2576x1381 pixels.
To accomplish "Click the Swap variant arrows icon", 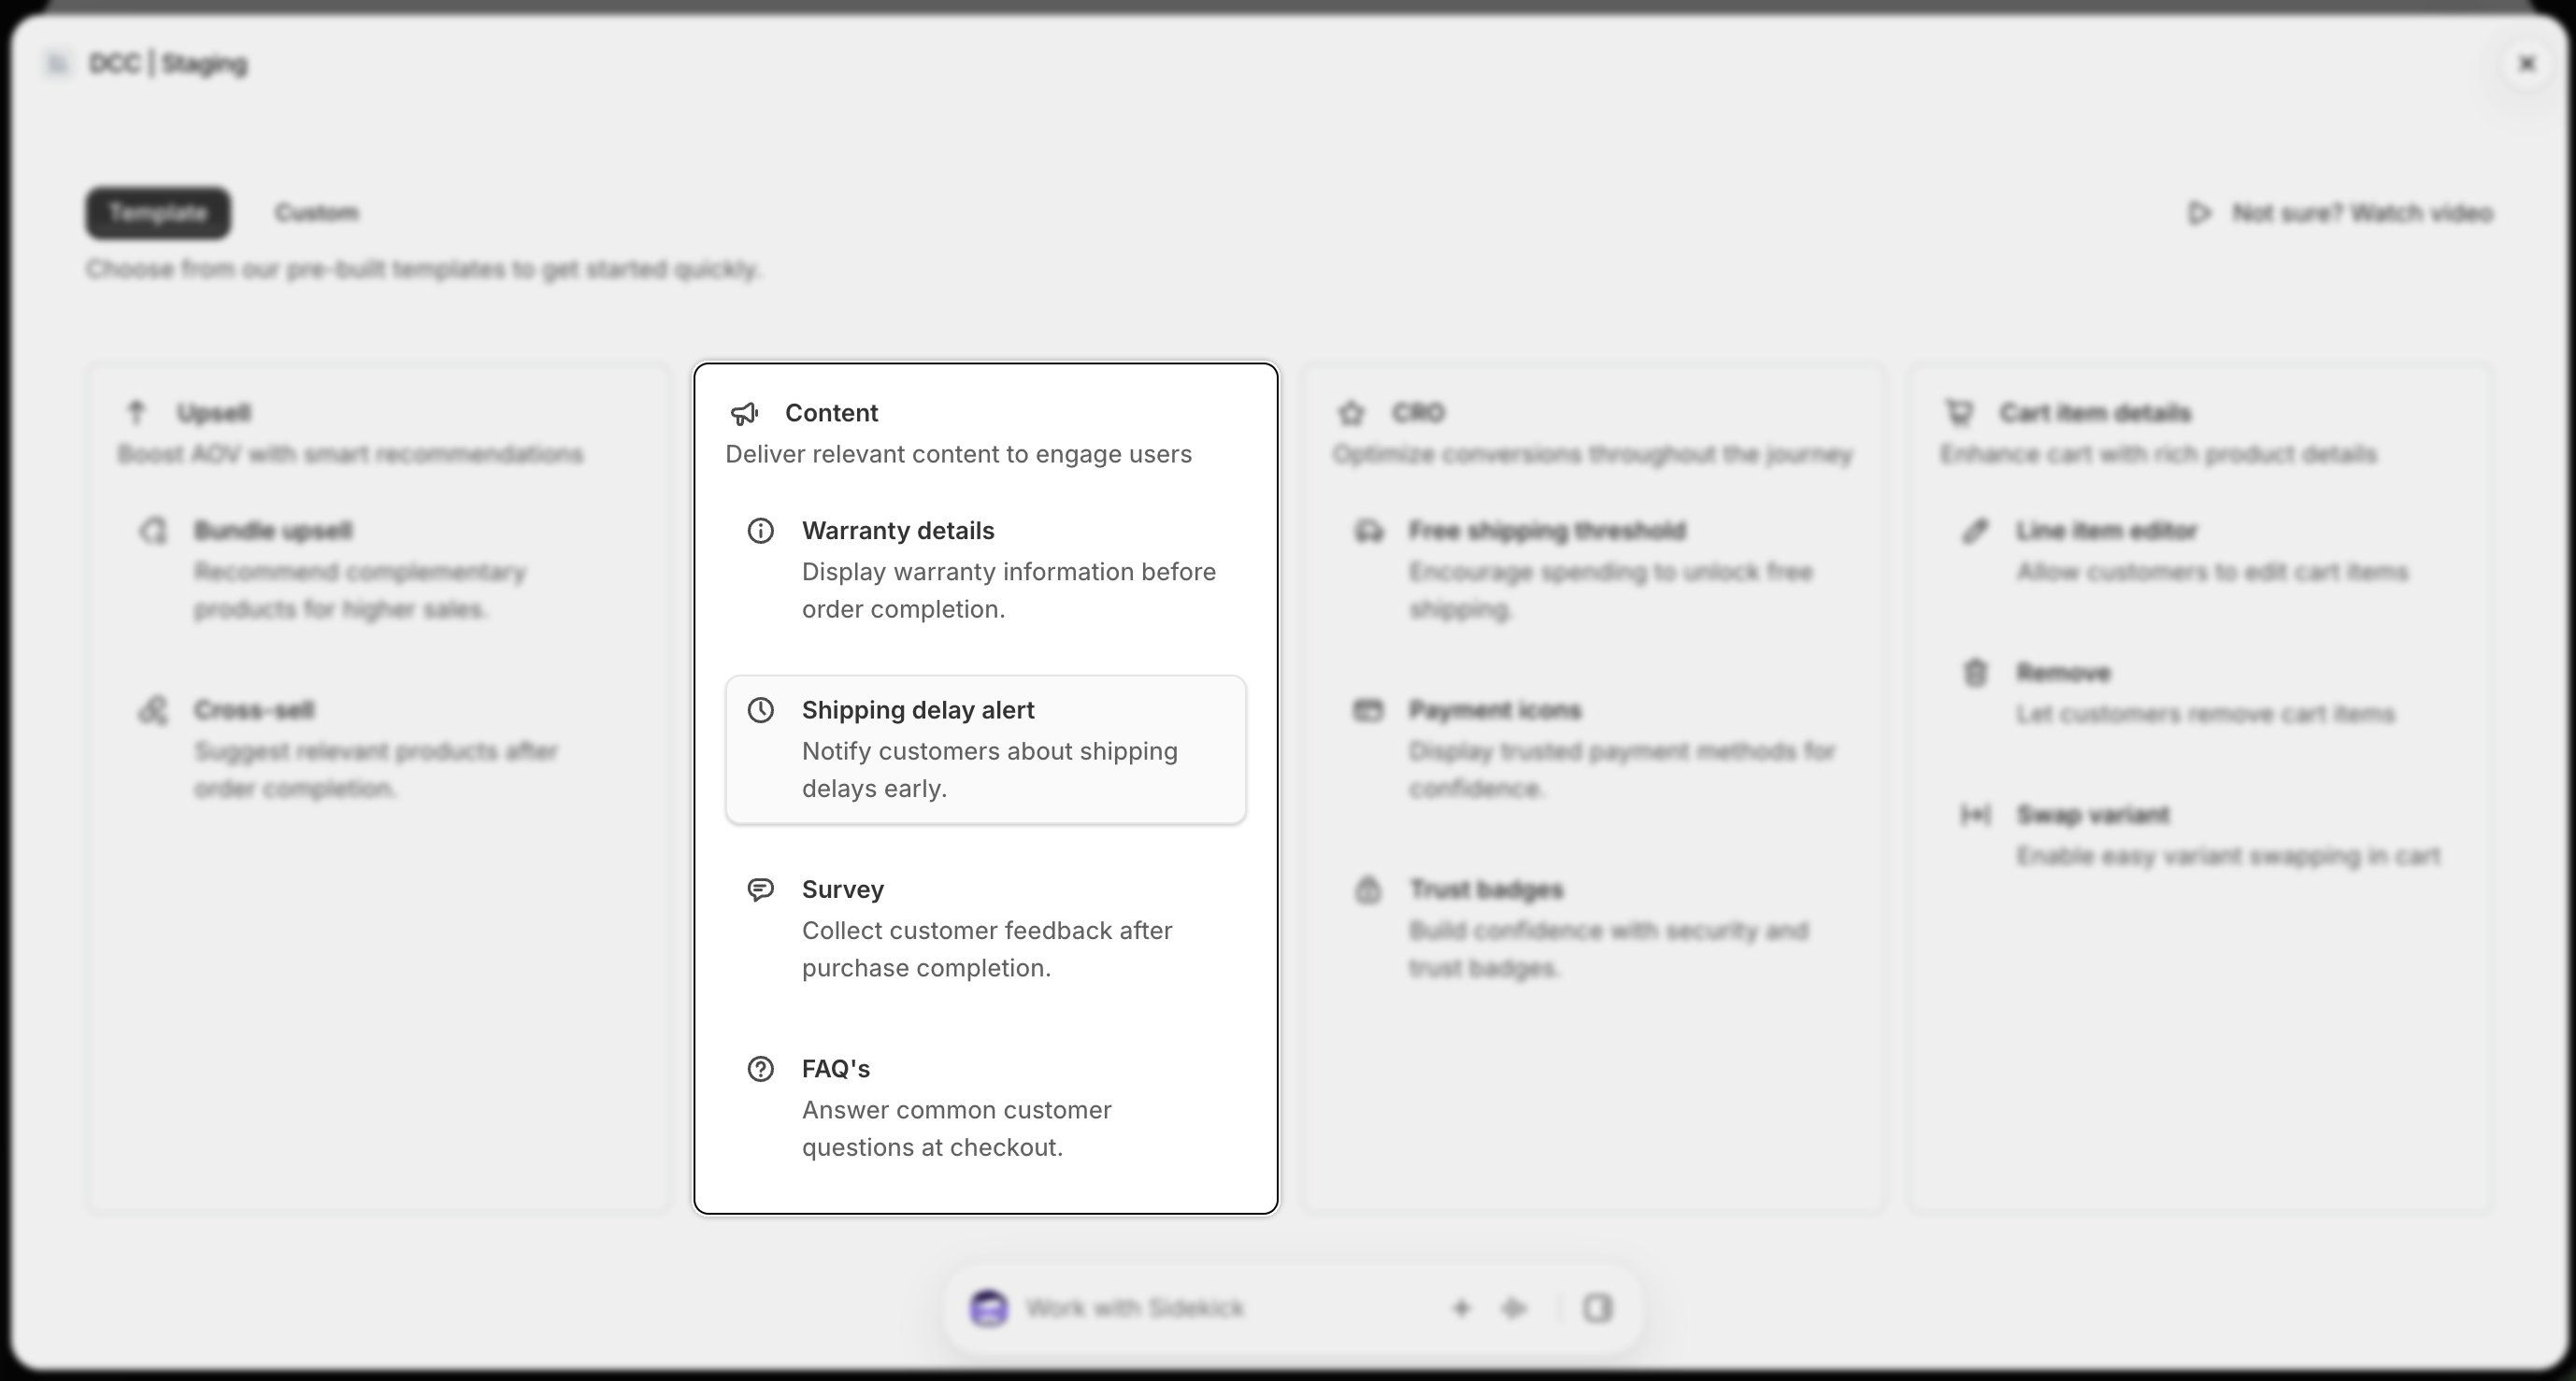I will pyautogui.click(x=1975, y=815).
